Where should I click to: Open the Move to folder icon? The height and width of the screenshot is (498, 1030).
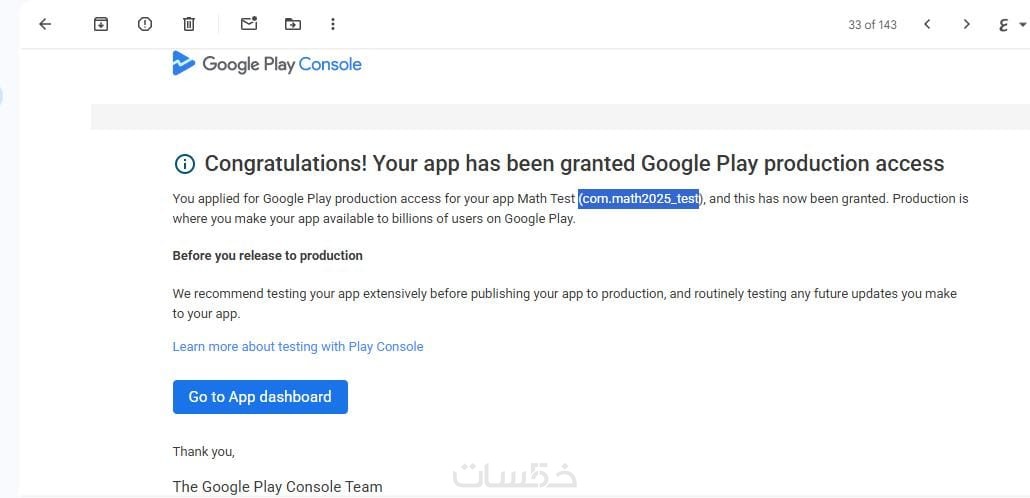(x=292, y=24)
